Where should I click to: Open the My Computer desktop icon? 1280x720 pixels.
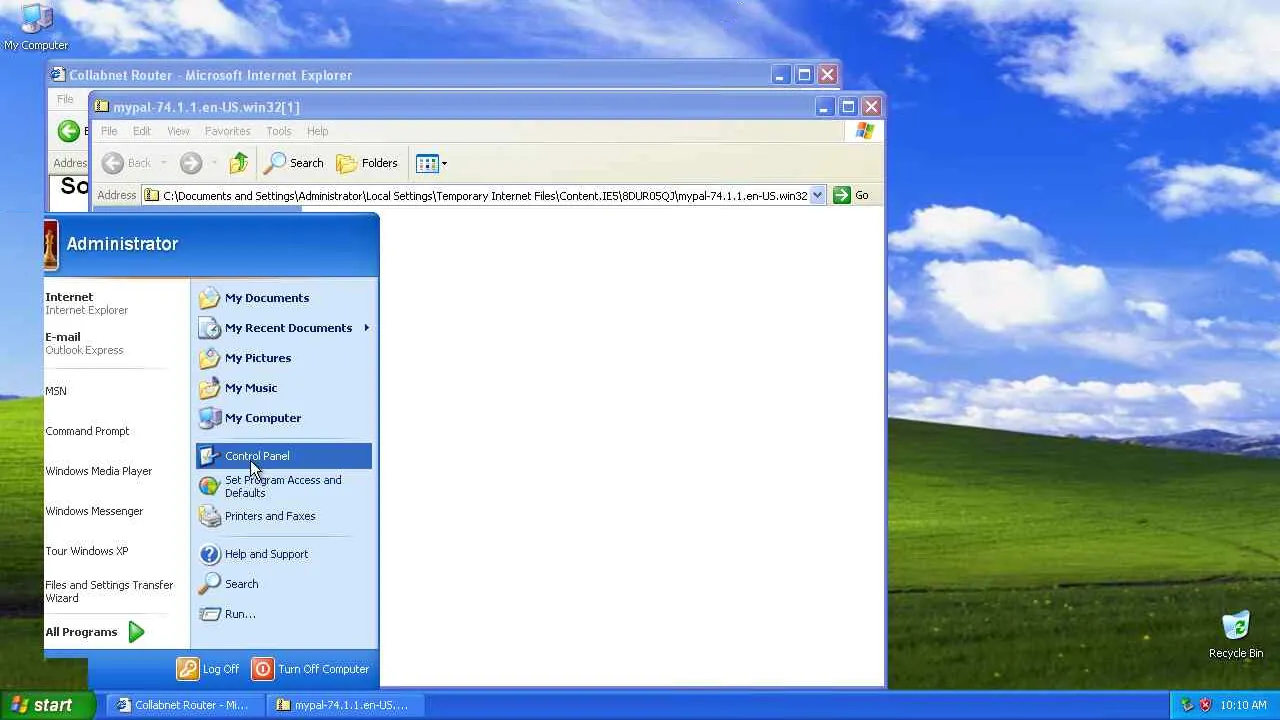[x=36, y=27]
